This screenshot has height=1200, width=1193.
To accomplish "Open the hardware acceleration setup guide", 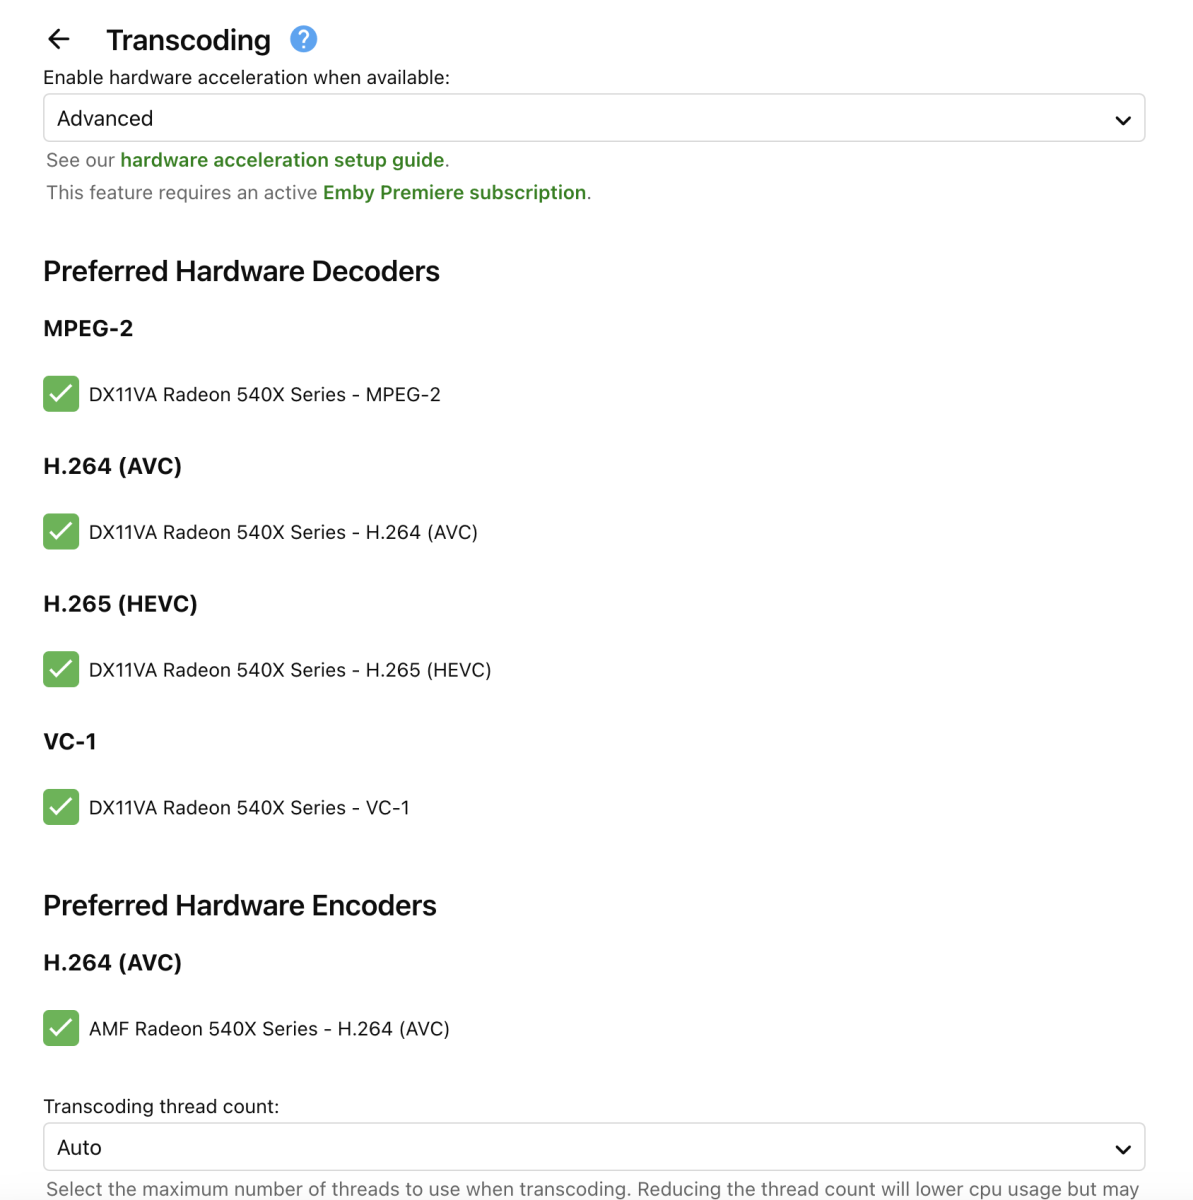I will (x=282, y=160).
